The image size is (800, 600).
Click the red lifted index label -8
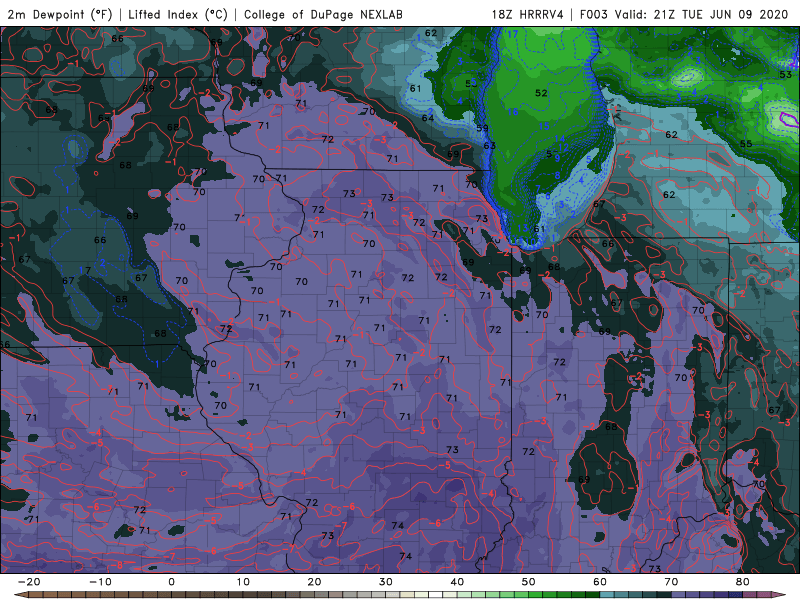[x=117, y=565]
